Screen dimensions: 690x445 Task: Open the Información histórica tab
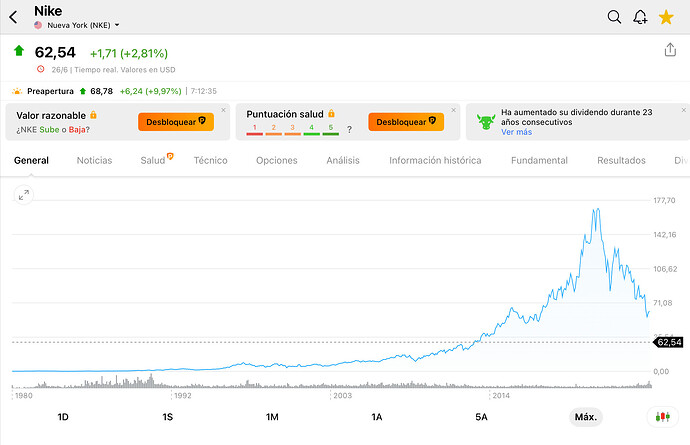pos(435,160)
